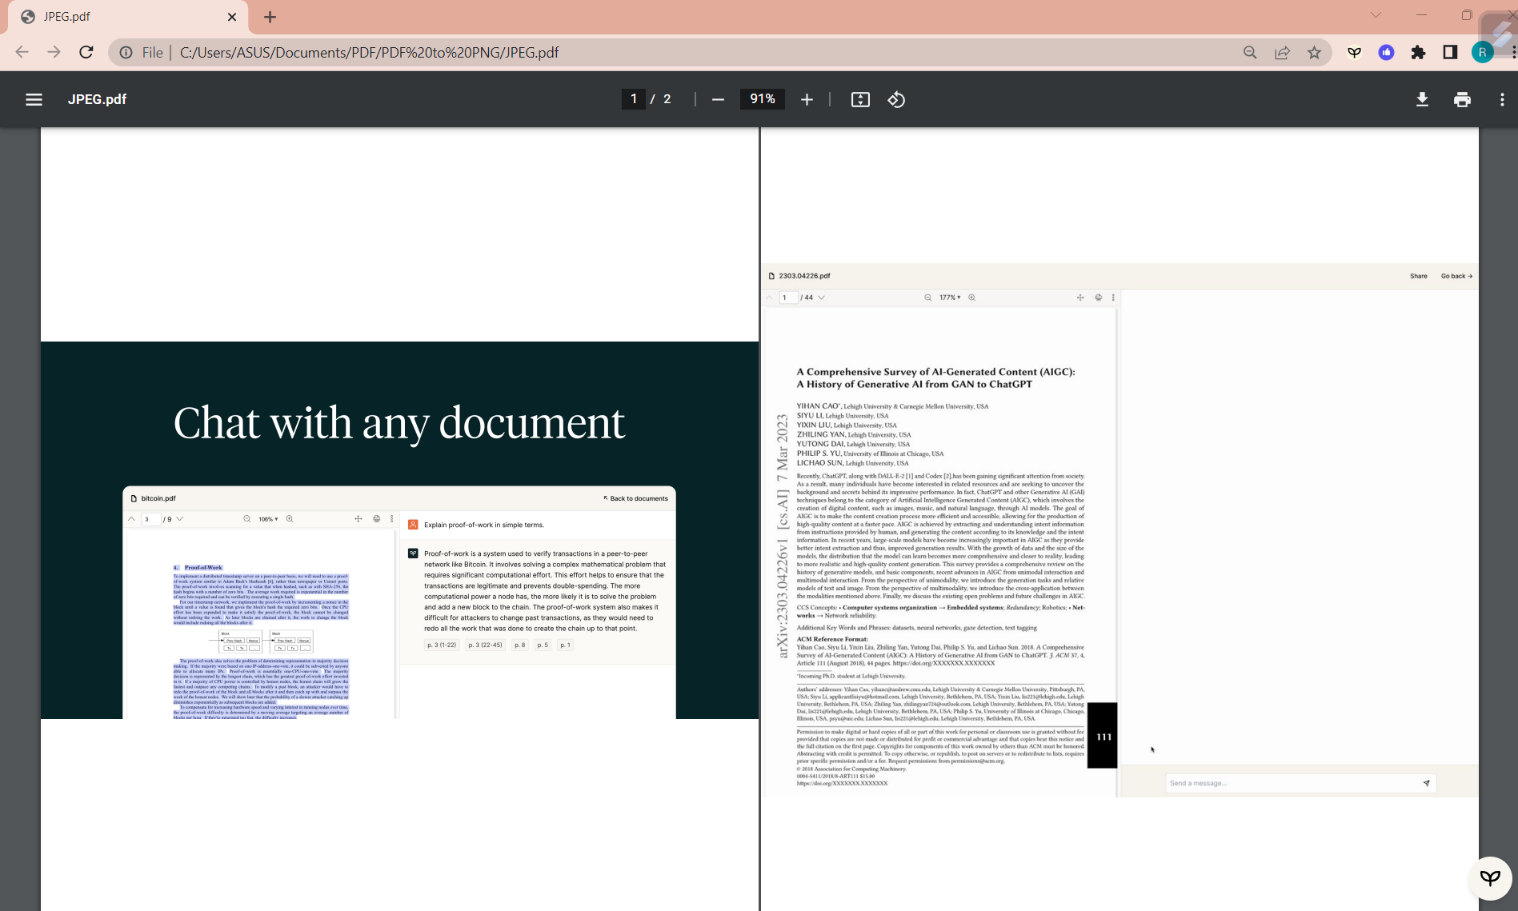This screenshot has width=1518, height=911.
Task: Toggle the Chrome side panel
Action: click(1450, 52)
